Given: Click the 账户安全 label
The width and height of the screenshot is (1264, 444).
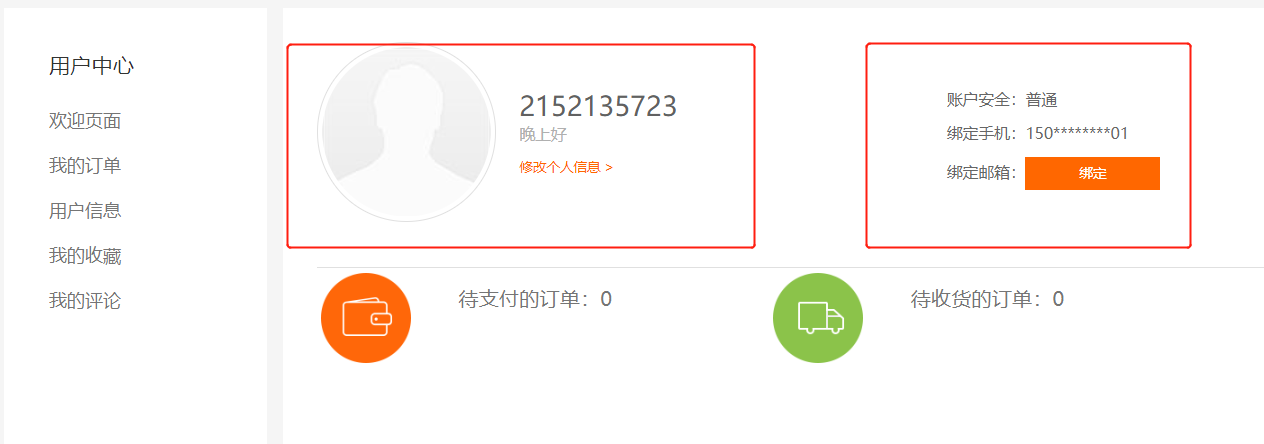Looking at the screenshot, I should tap(982, 100).
